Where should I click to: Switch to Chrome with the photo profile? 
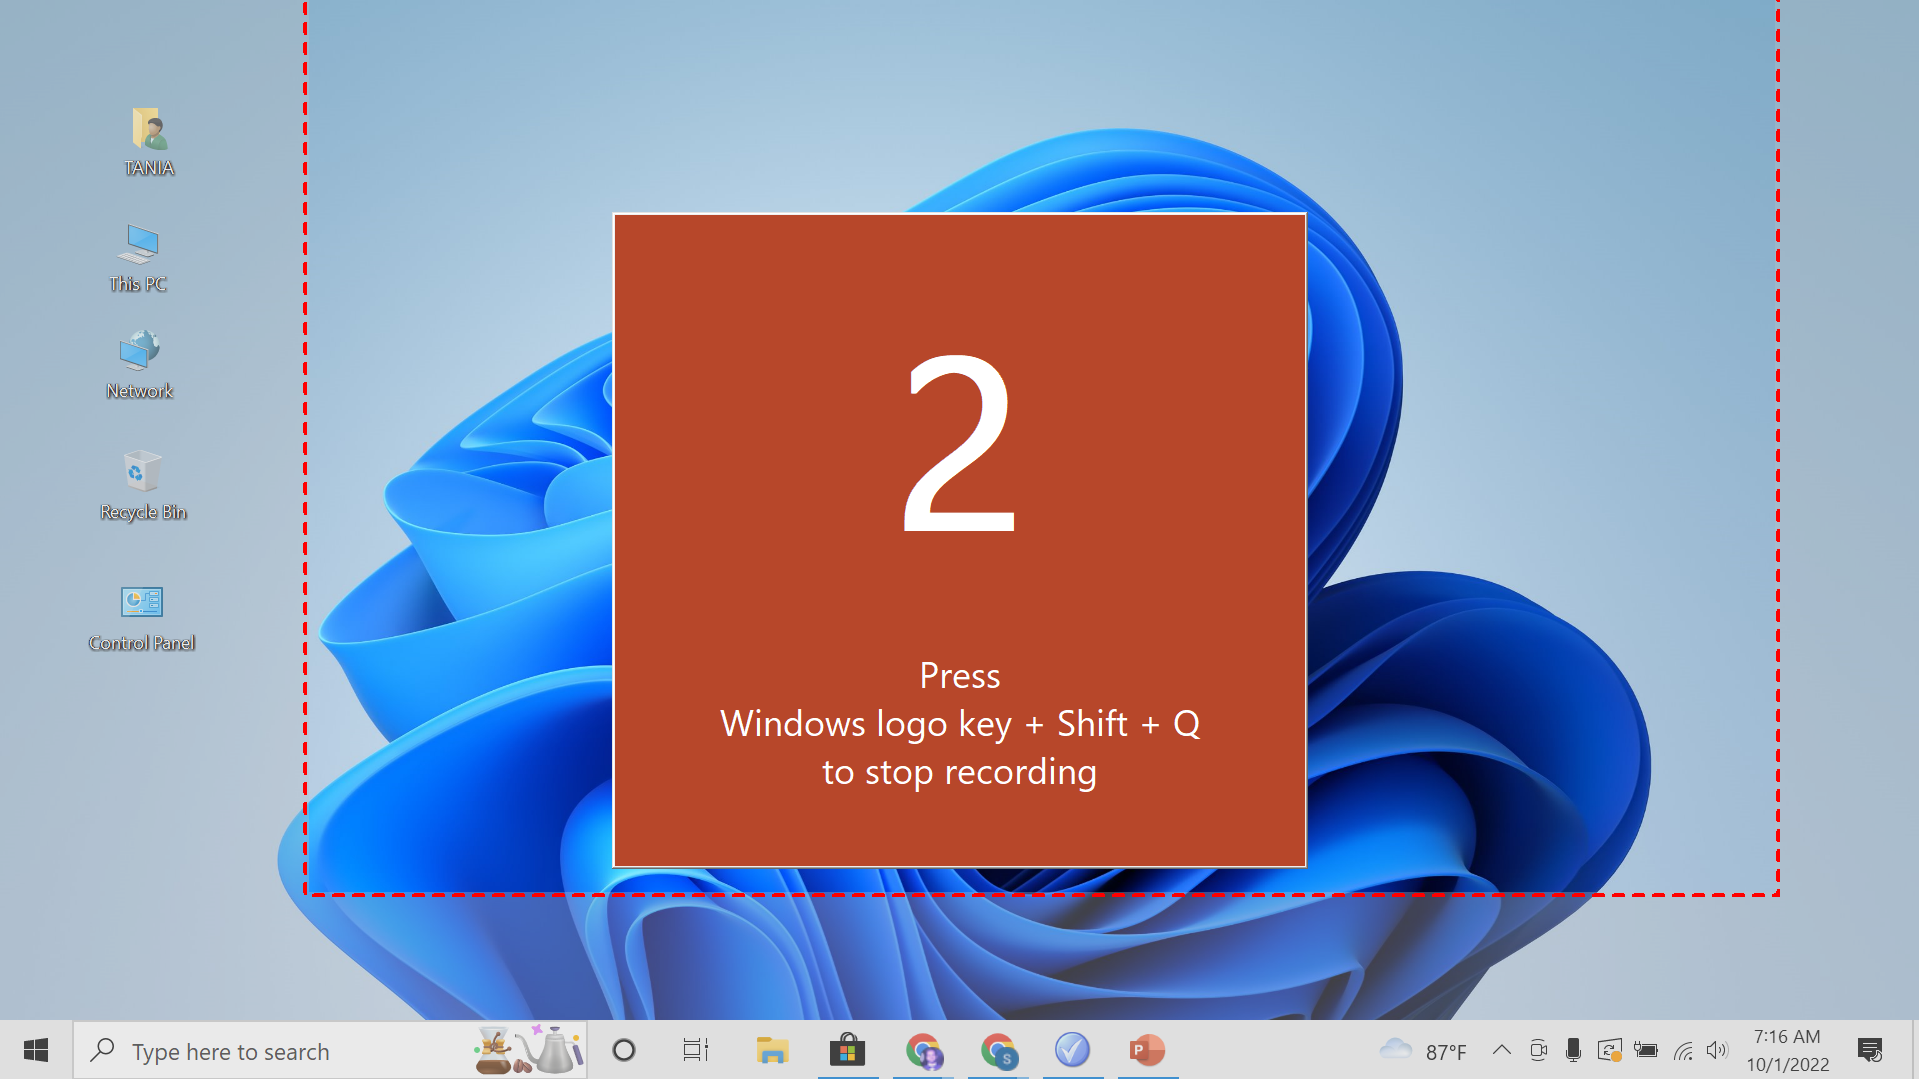923,1050
